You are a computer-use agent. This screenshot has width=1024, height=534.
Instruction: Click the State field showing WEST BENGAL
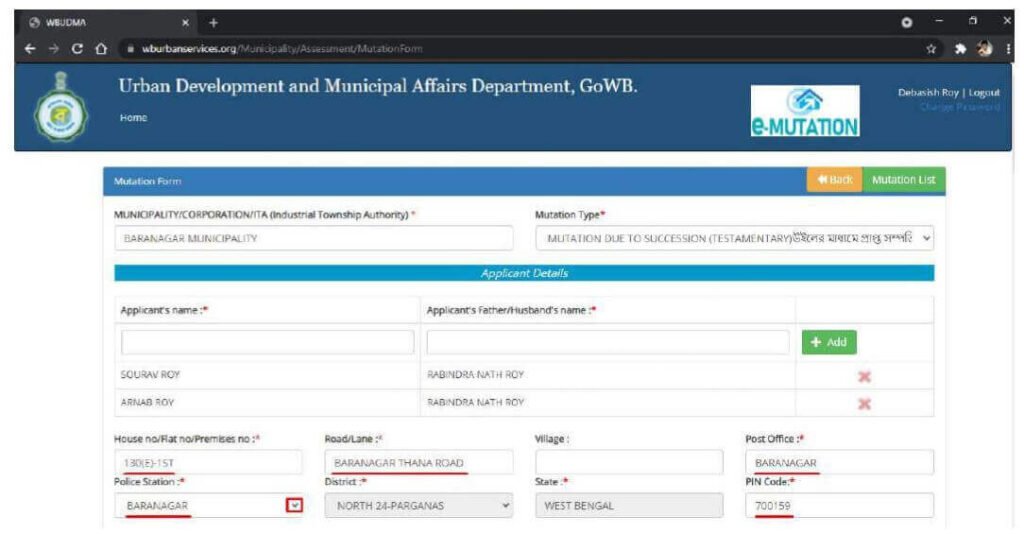[x=629, y=505]
